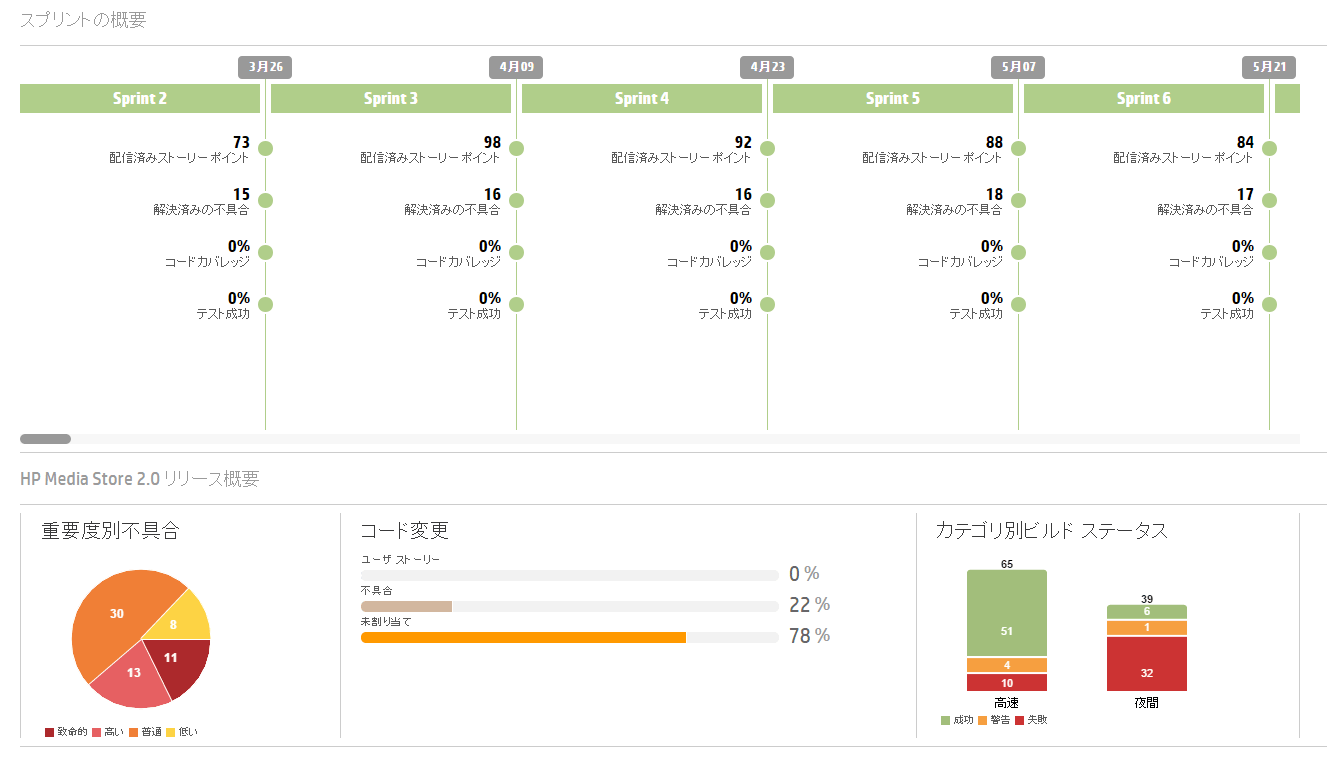Click the Sprint 5 story points dot (88)
1327x761 pixels.
pos(1018,148)
